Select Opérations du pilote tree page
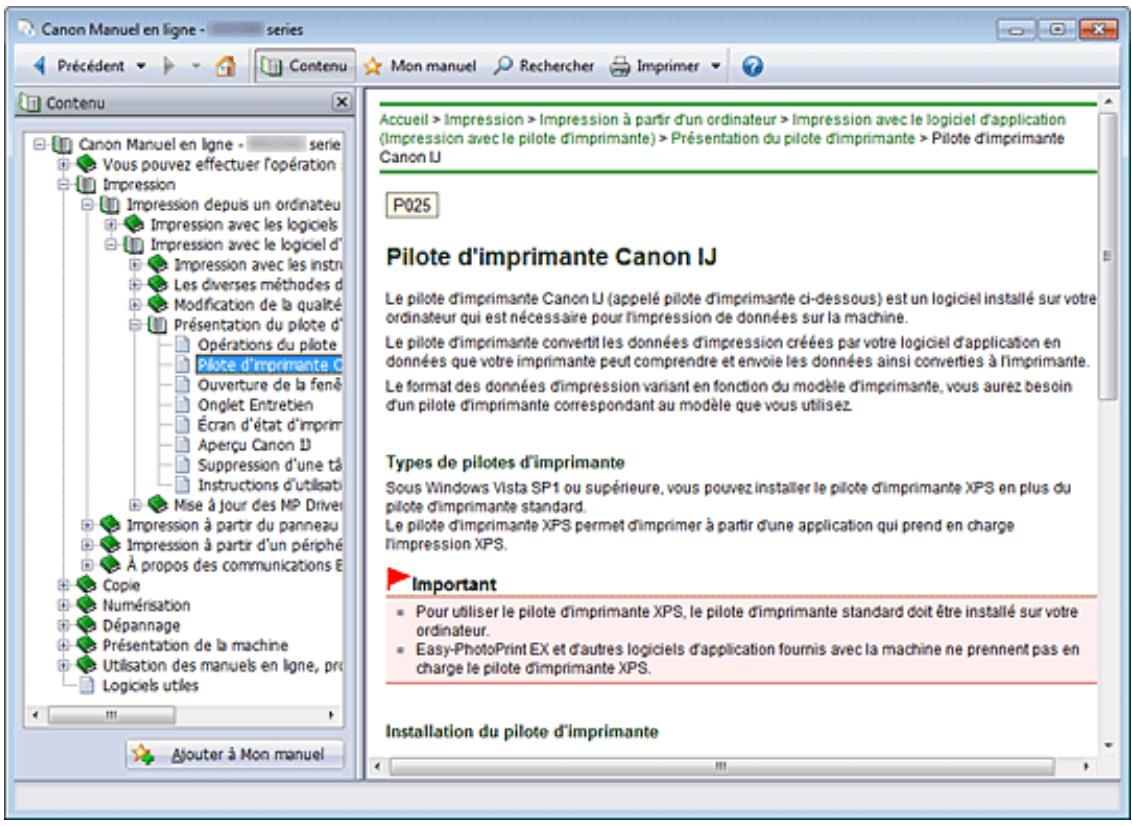1132x826 pixels. [267, 345]
